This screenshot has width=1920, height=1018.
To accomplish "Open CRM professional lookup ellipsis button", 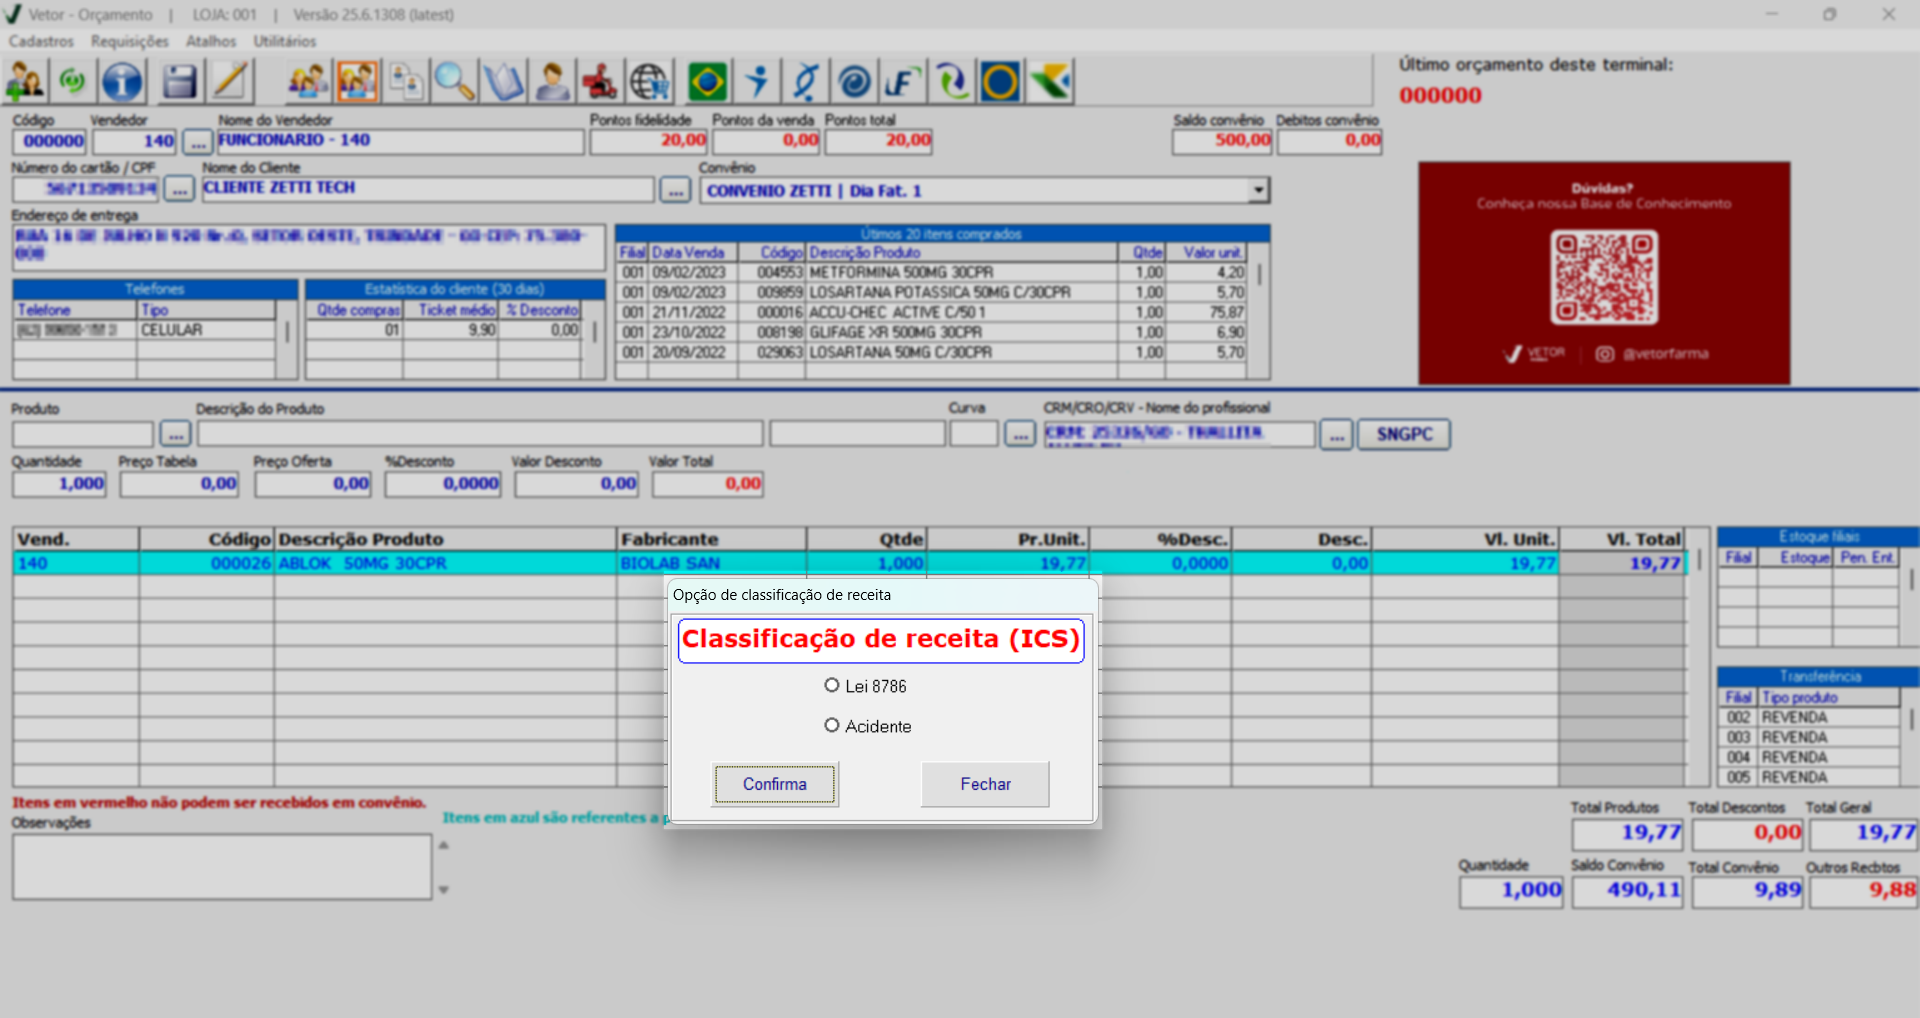I will 1336,434.
